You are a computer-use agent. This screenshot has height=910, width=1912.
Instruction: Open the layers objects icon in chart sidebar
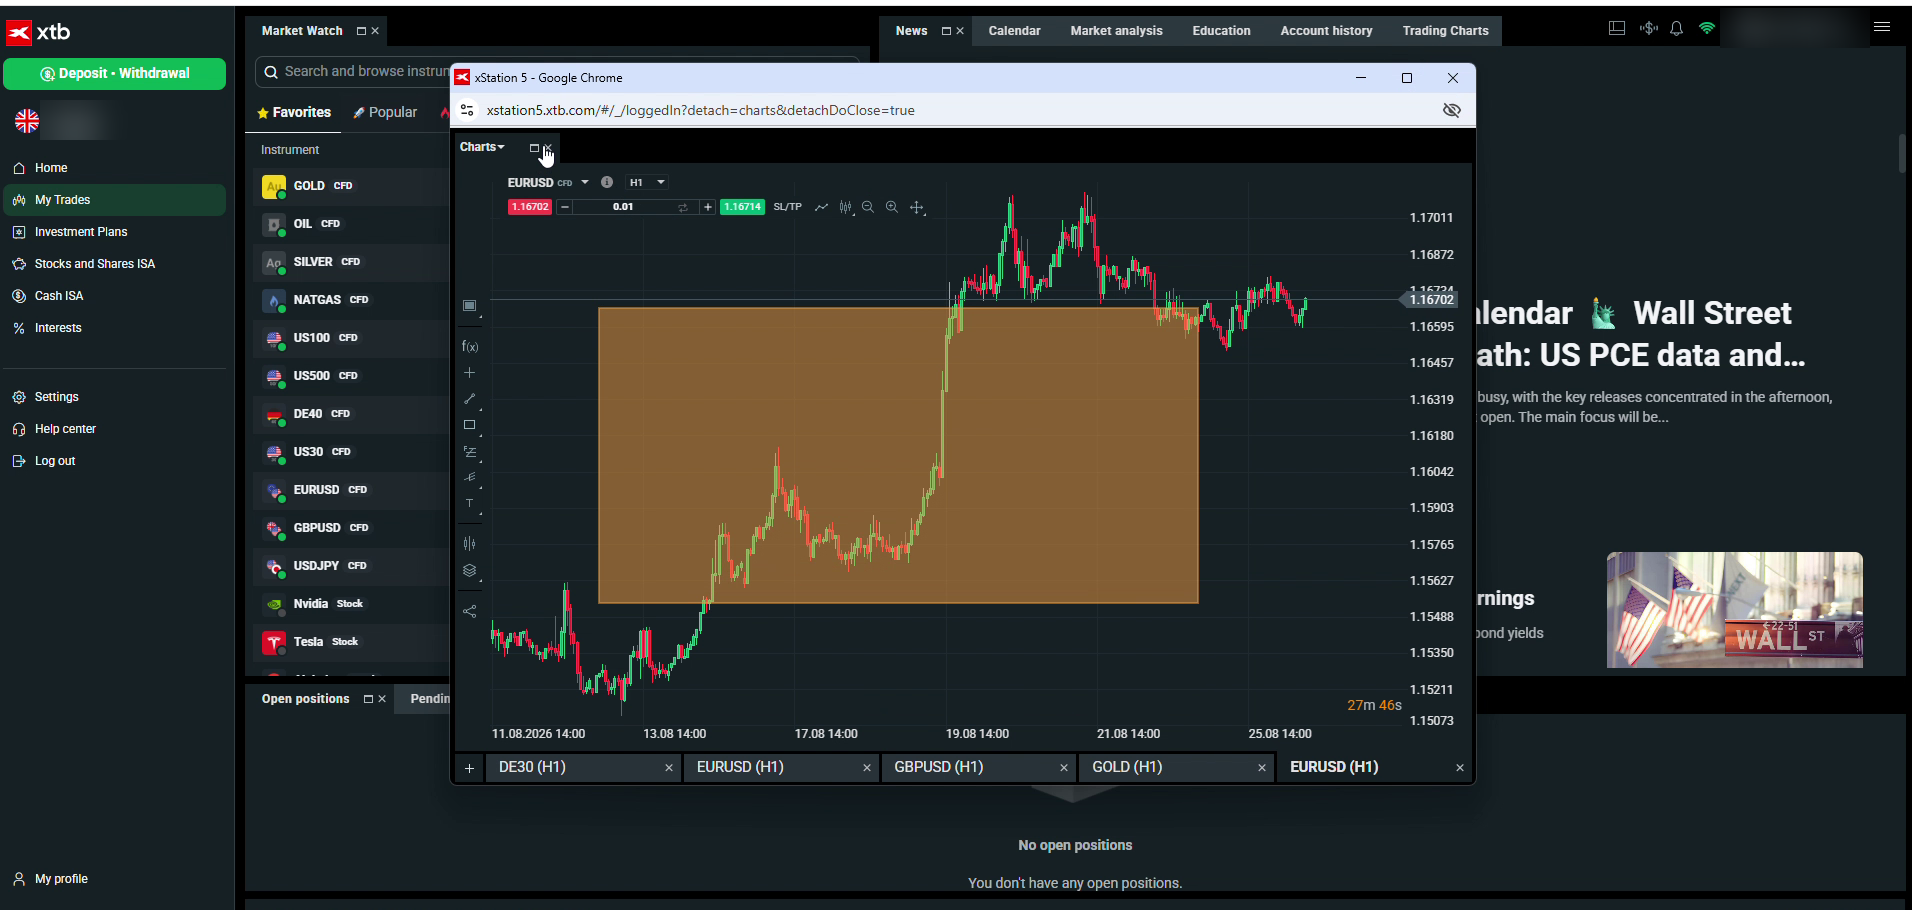pyautogui.click(x=469, y=571)
